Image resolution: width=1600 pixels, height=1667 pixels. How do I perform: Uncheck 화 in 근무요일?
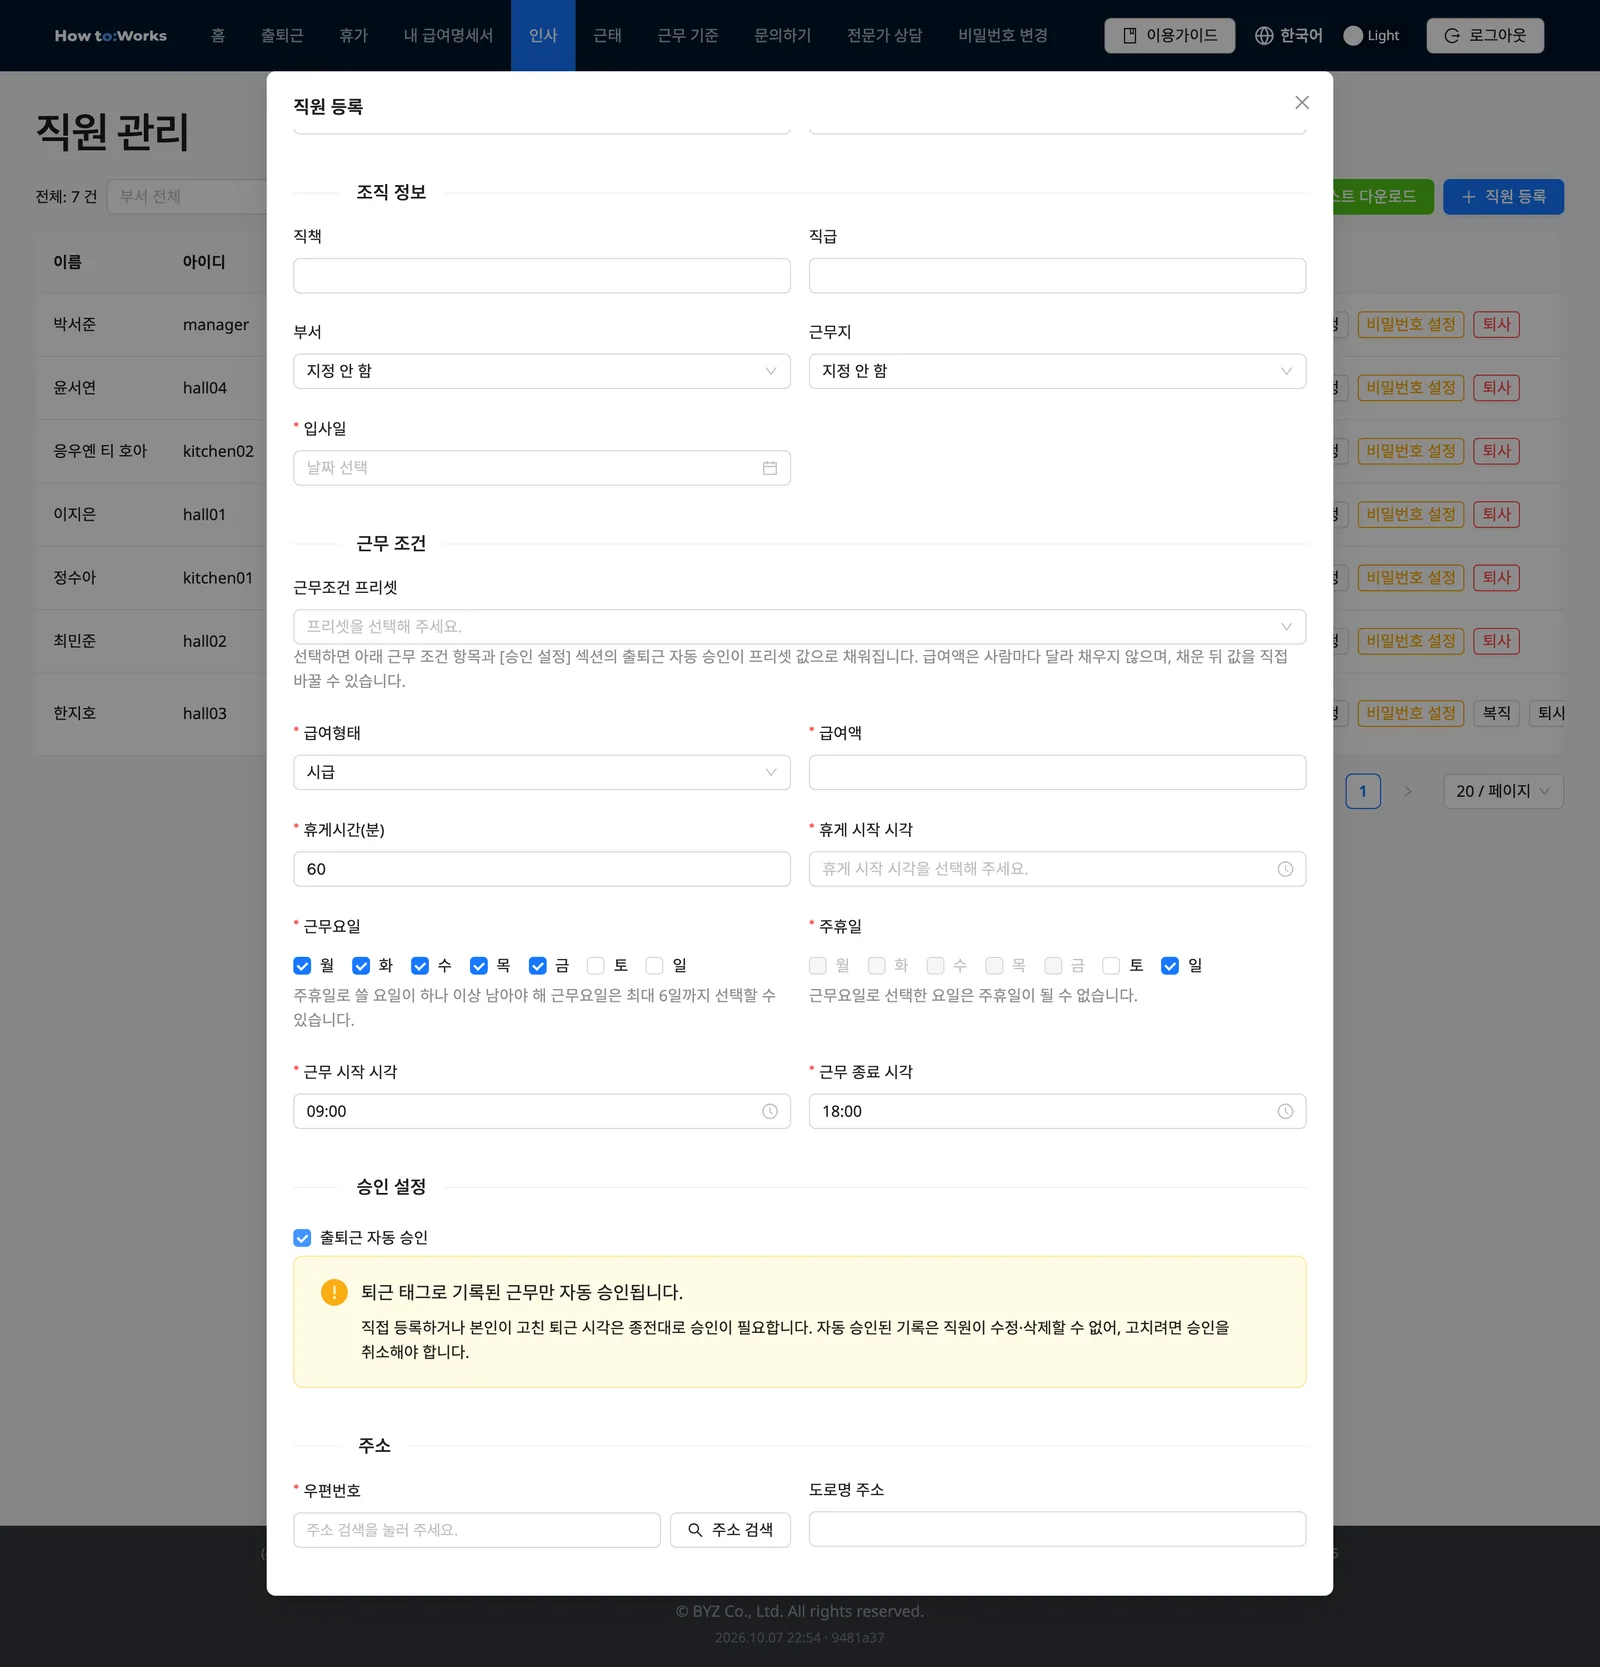coord(361,966)
